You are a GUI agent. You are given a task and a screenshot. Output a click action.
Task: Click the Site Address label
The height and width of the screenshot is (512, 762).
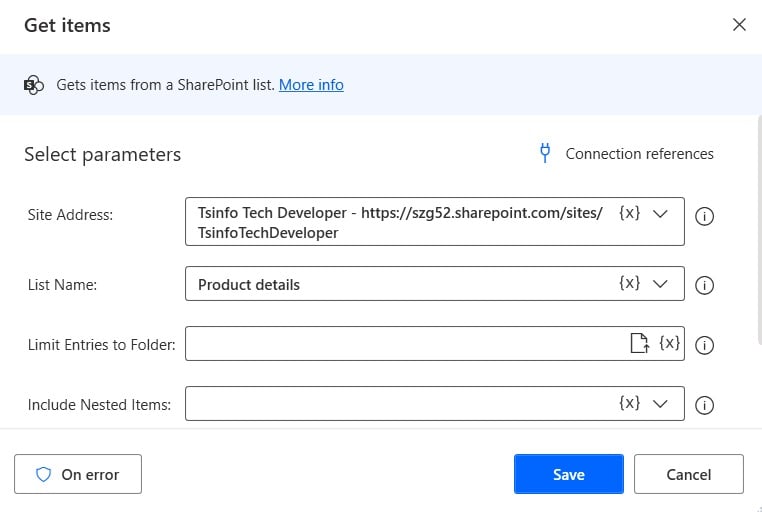point(70,215)
